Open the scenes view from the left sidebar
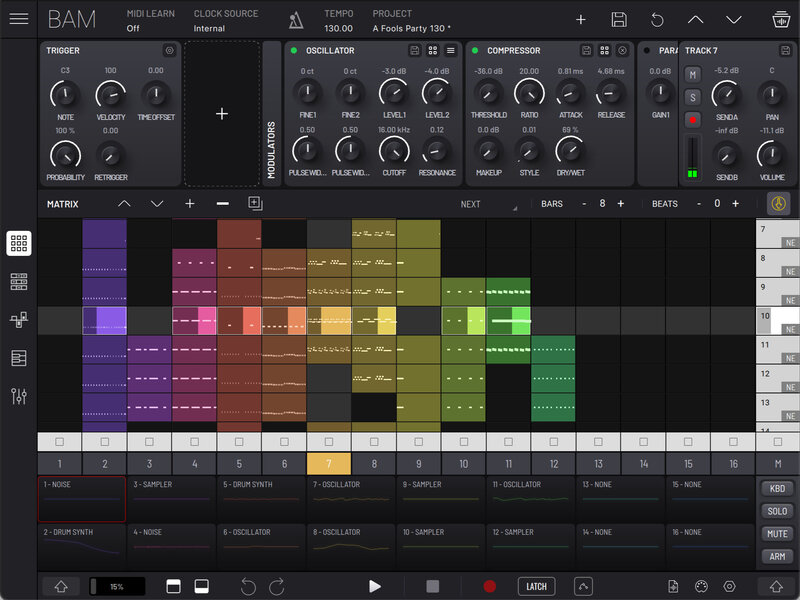800x600 pixels. coord(19,283)
